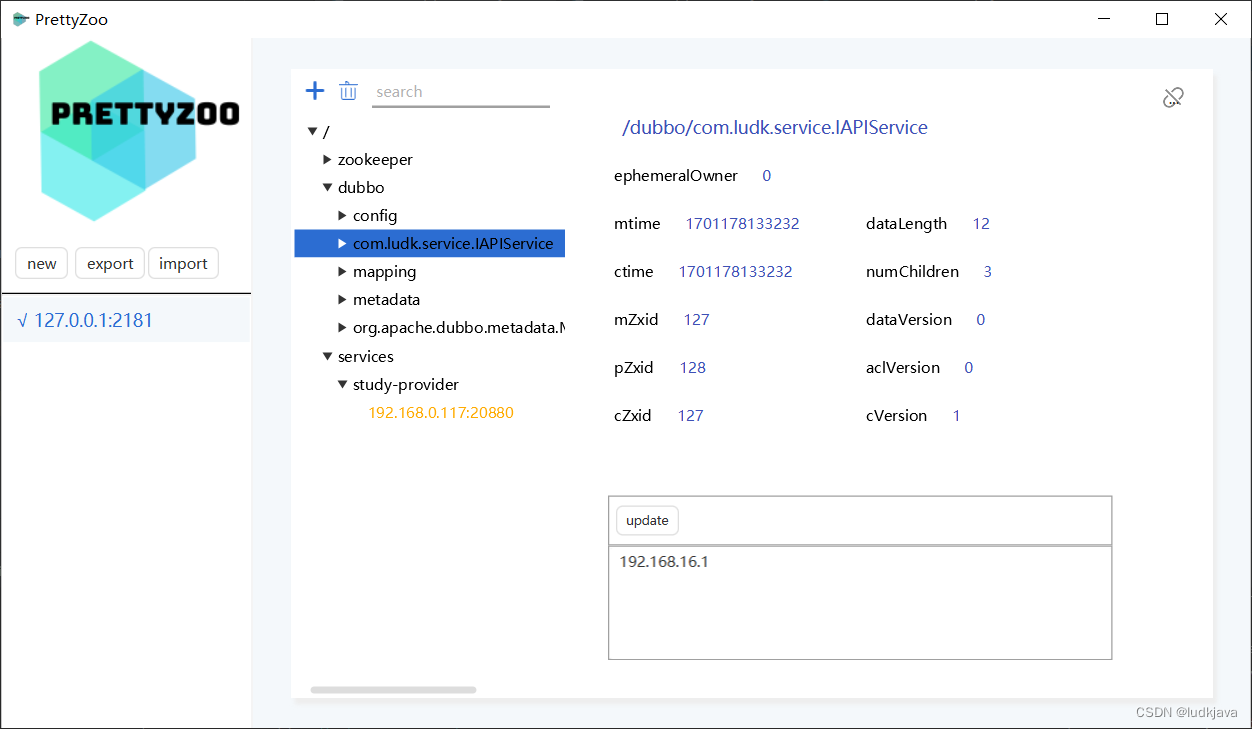Screen dimensions: 1252x729
Task: Click the cVersion value 1
Action: [x=956, y=415]
